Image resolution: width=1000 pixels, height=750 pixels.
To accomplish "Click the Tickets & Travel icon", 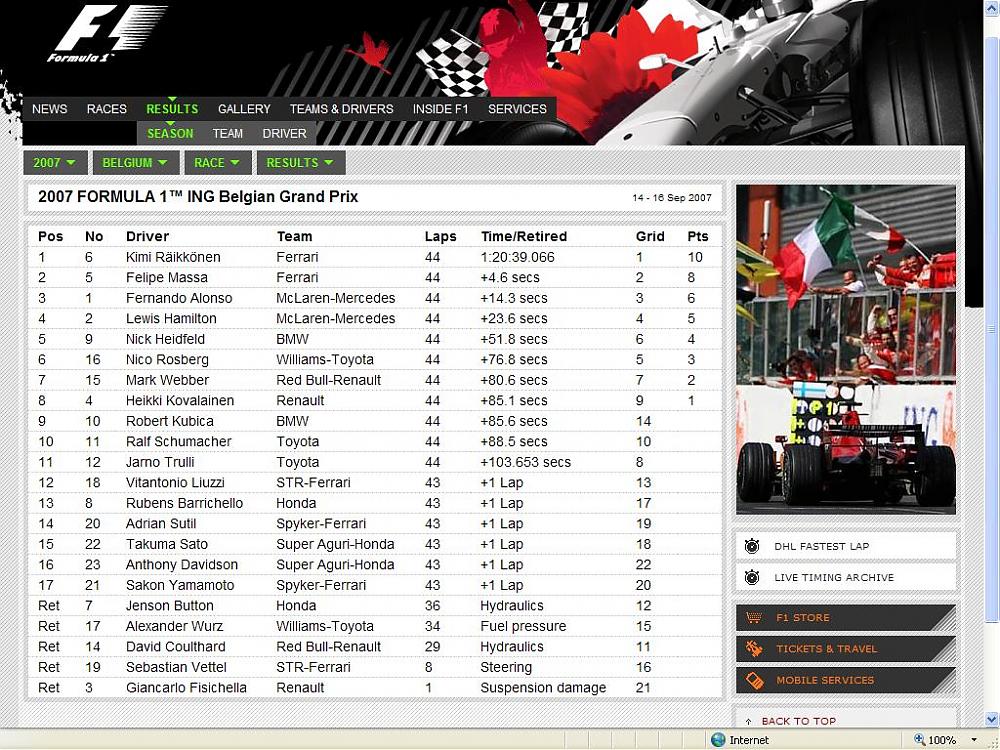I will (x=754, y=649).
